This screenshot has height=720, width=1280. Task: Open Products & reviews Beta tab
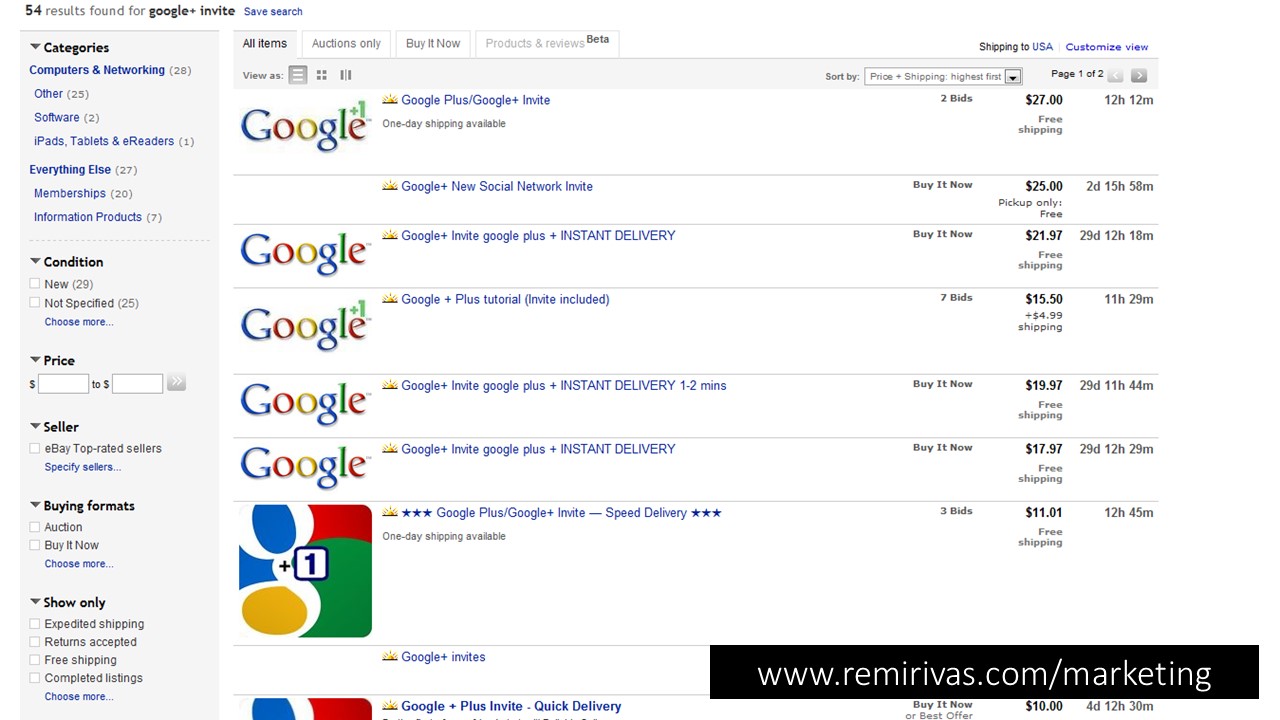coord(547,43)
